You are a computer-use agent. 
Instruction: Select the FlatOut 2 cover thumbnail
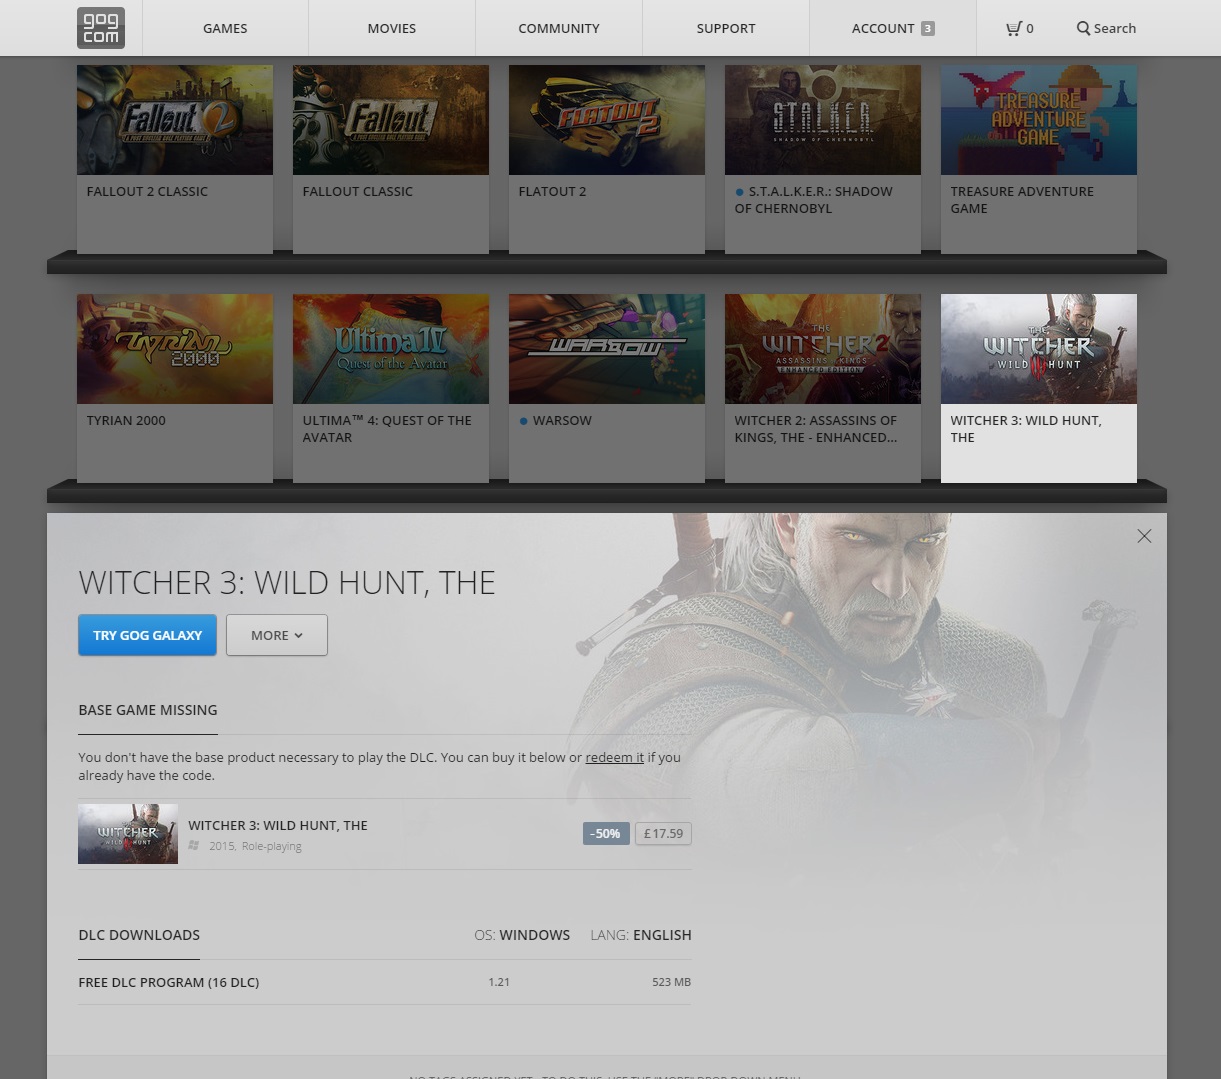607,120
